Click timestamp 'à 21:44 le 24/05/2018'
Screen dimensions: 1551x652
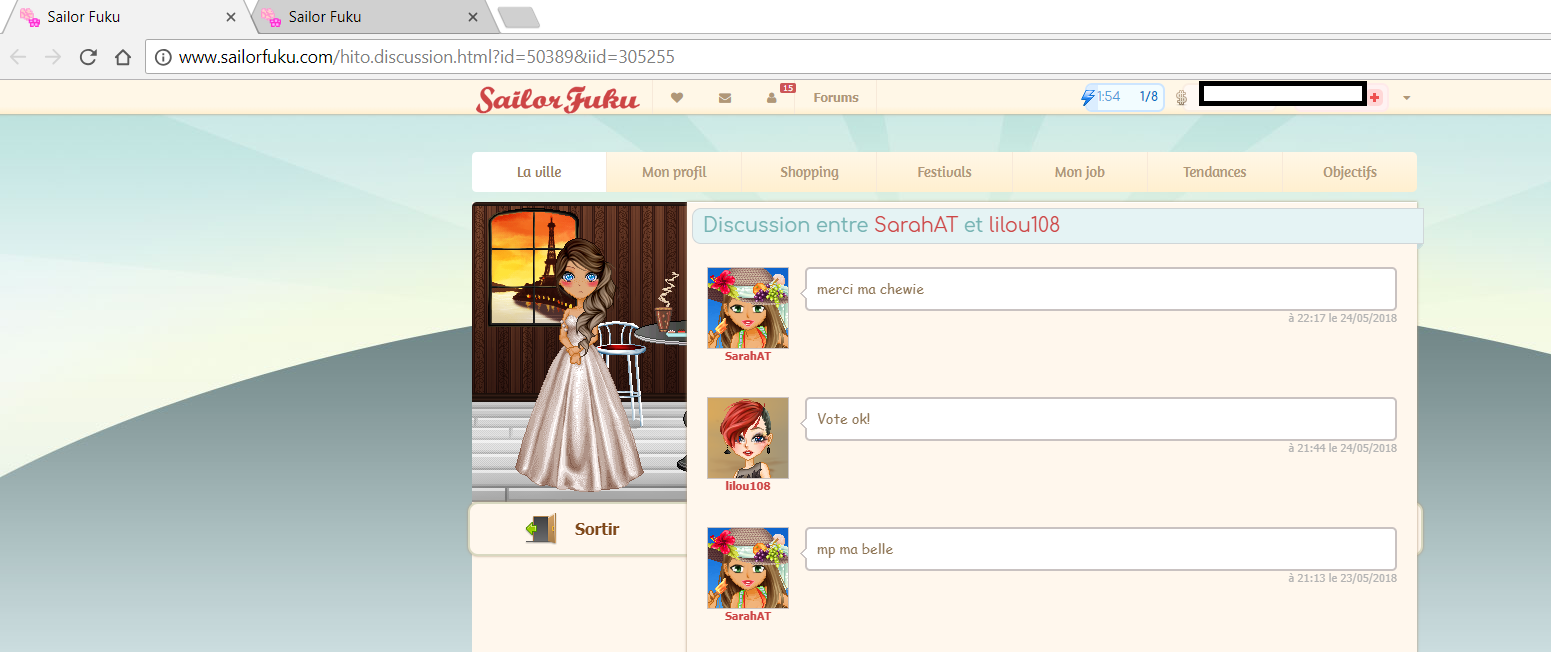coord(1342,448)
